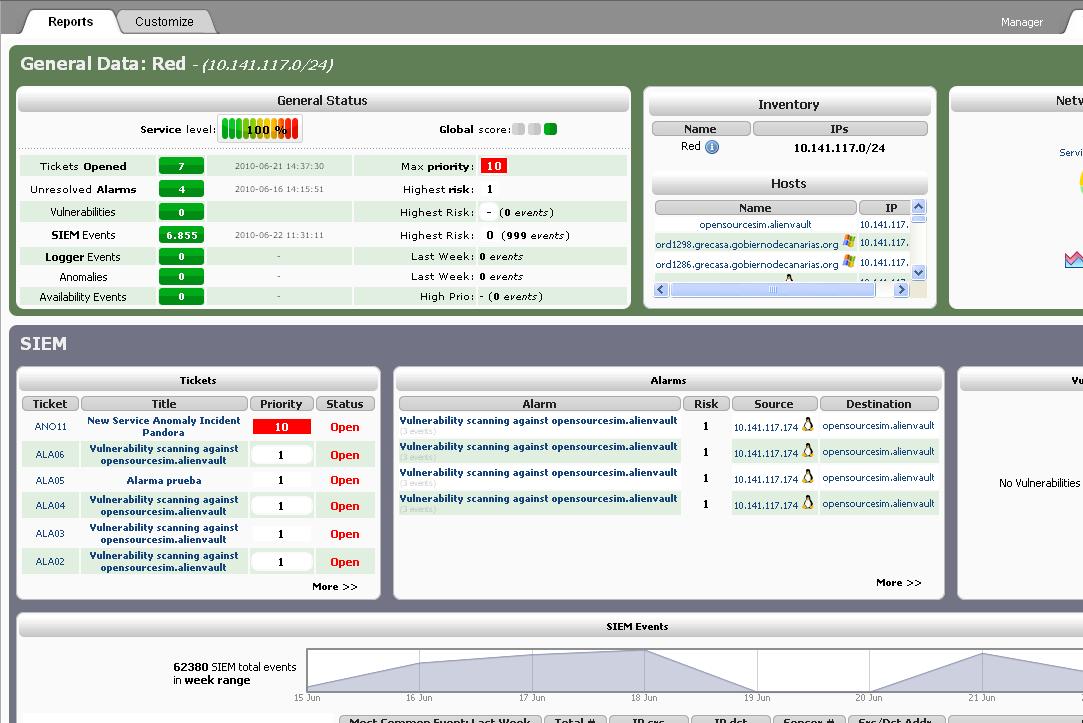
Task: Switch to the Customize tab
Action: tap(164, 21)
